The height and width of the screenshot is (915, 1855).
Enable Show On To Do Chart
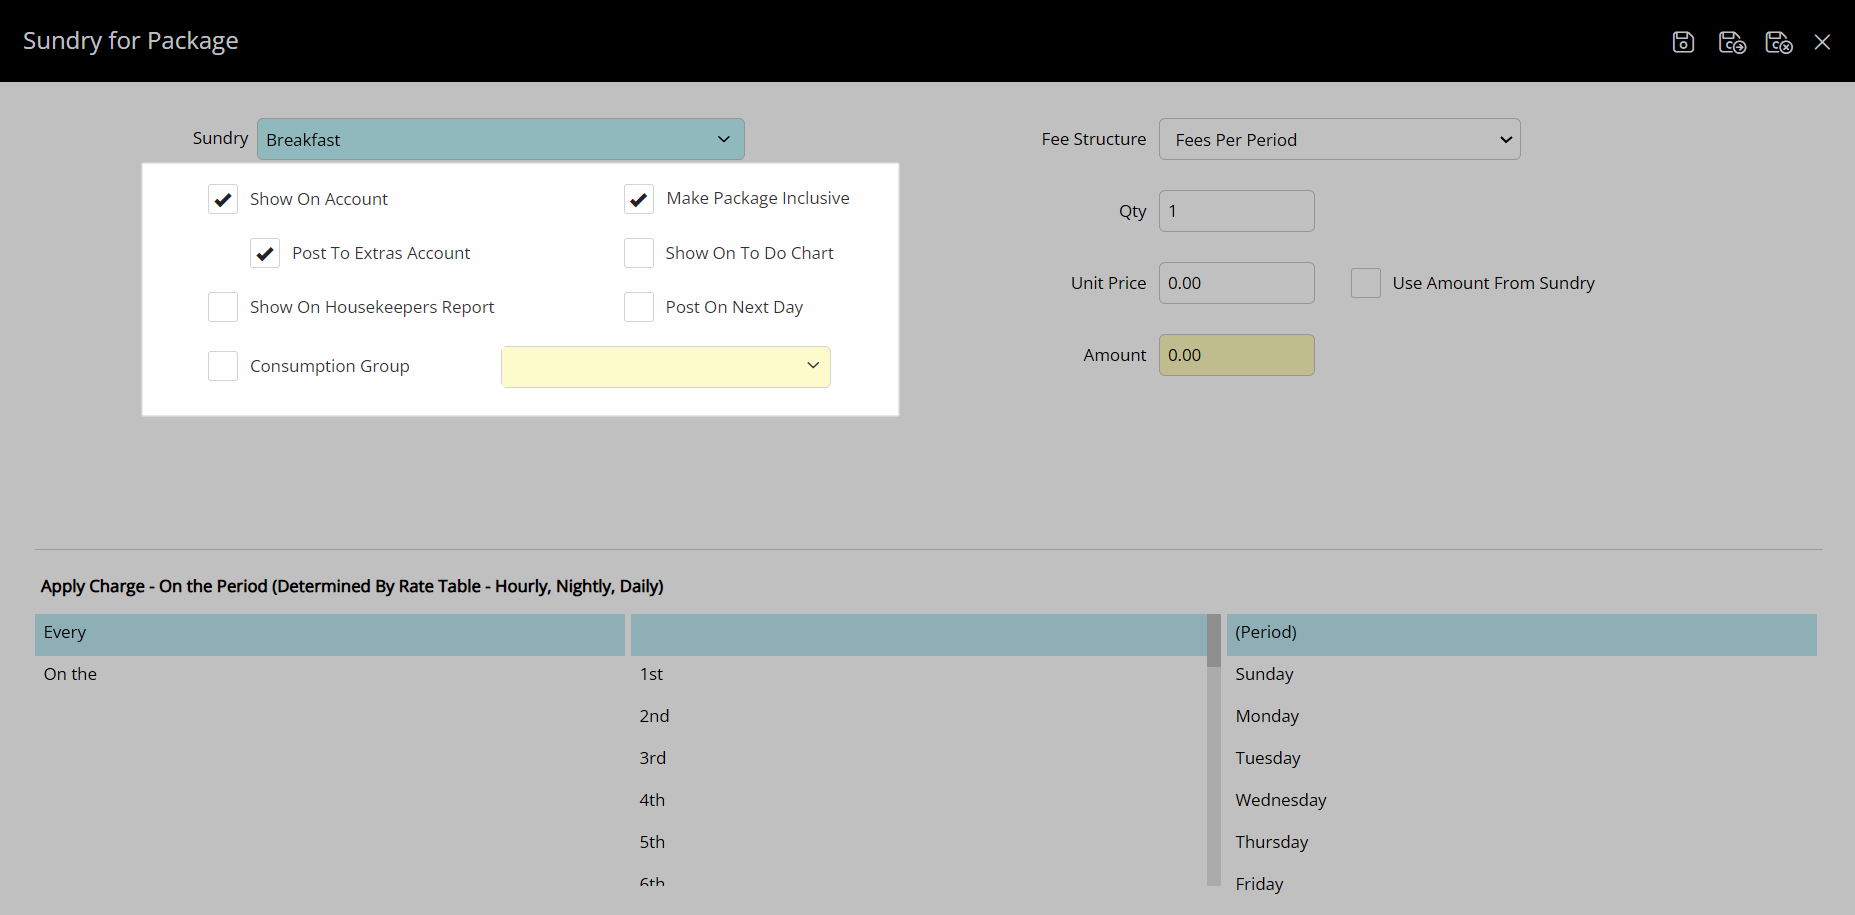pyautogui.click(x=639, y=253)
